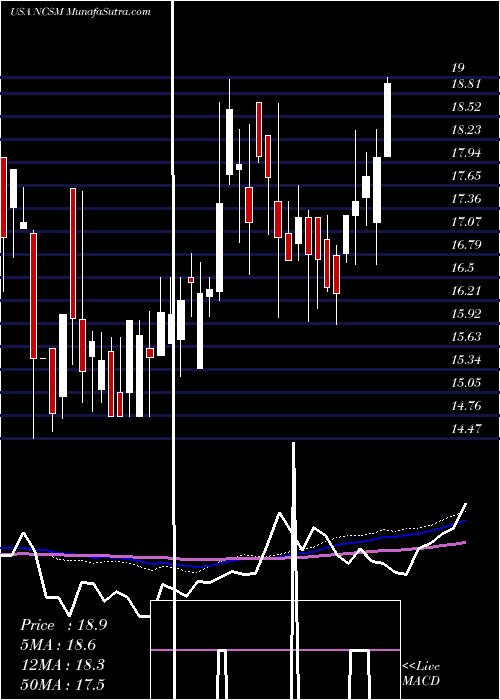Click the 18.23 price axis label
Viewport: 500px width, 700px height.
(466, 129)
